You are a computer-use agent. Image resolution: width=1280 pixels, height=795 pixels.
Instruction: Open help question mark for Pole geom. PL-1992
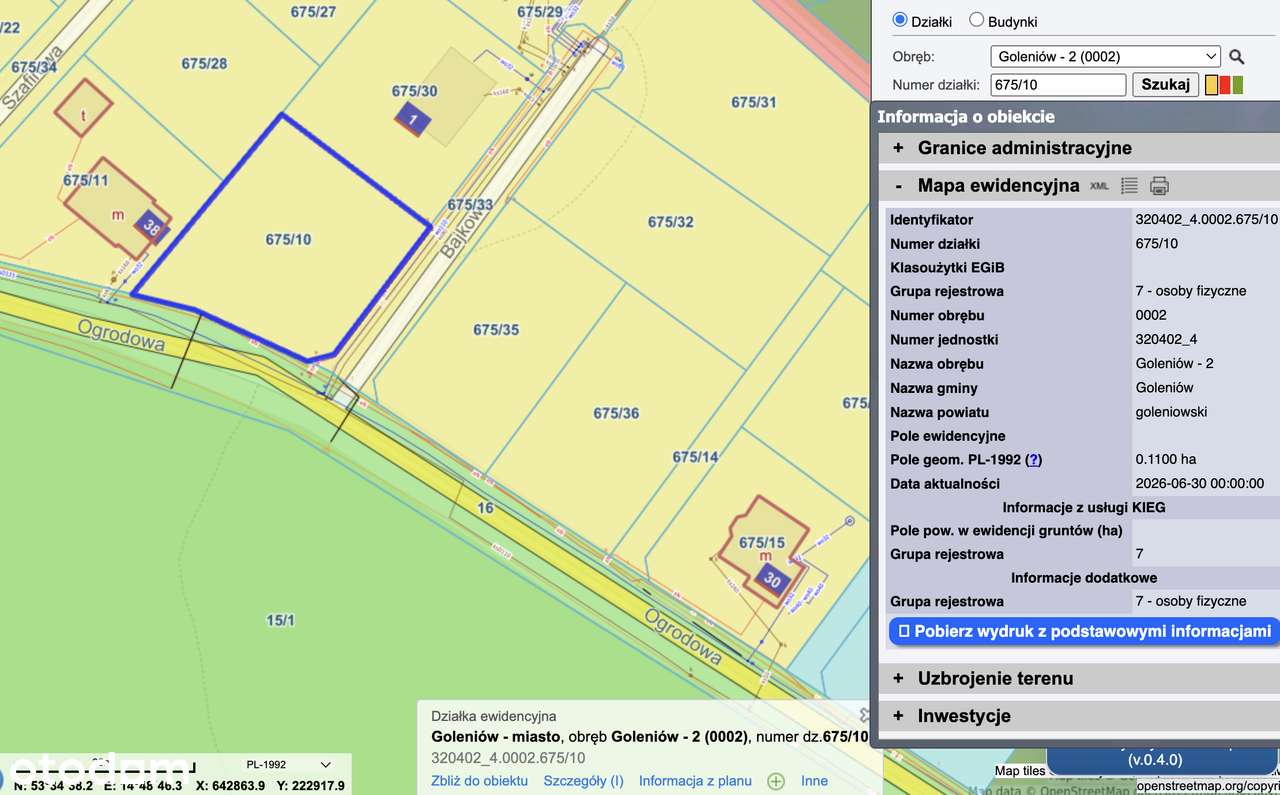(x=1034, y=460)
